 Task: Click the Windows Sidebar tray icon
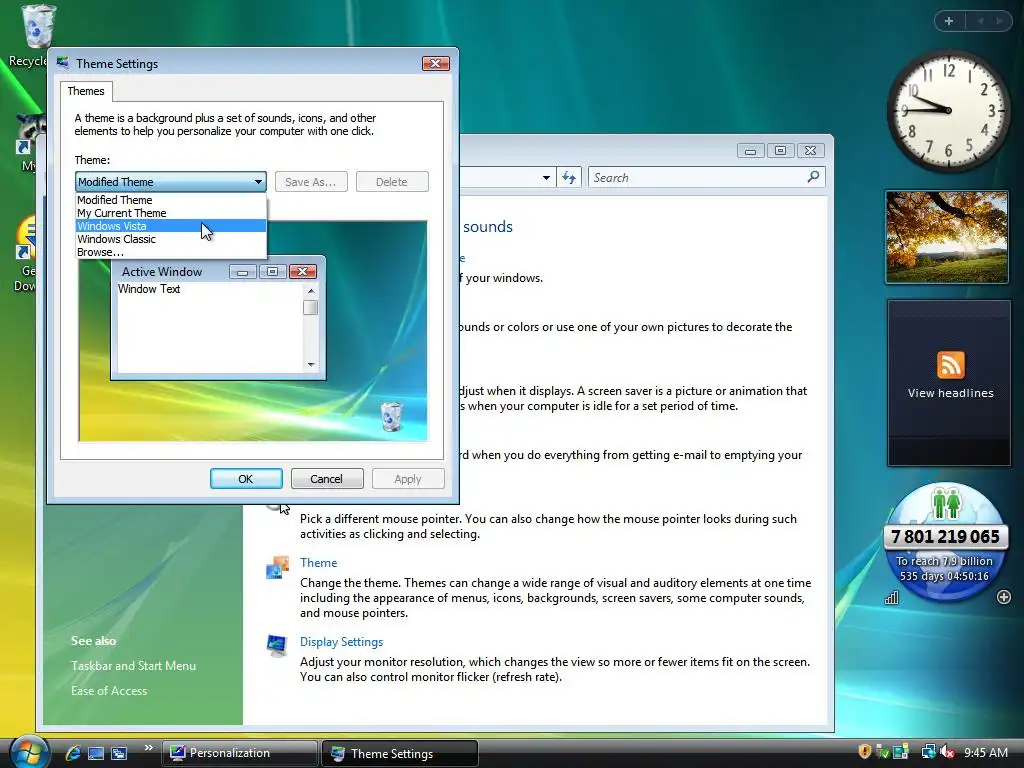901,752
